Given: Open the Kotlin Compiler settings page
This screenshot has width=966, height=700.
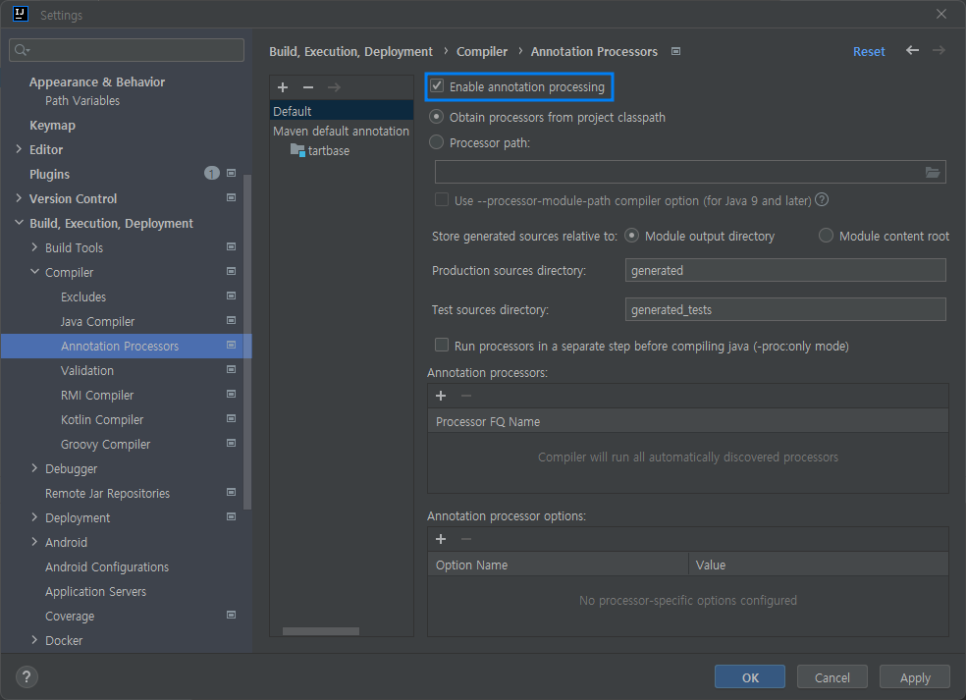Looking at the screenshot, I should [102, 420].
